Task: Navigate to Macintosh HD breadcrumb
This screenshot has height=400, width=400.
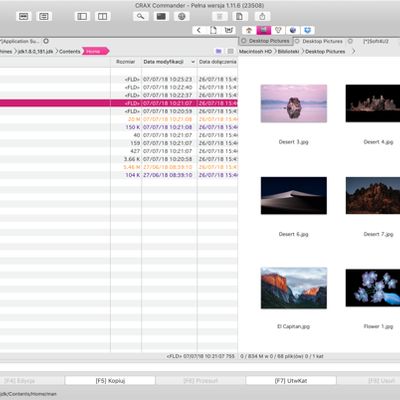Action: pos(255,52)
